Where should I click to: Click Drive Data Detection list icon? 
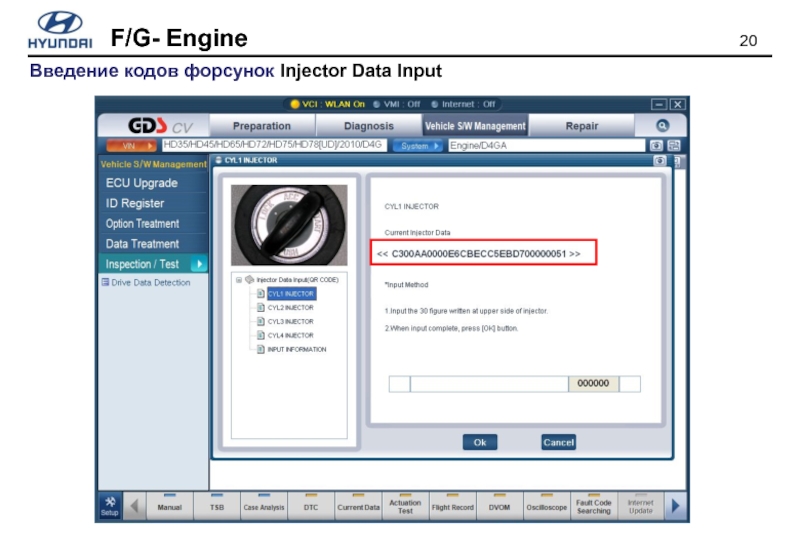[105, 282]
